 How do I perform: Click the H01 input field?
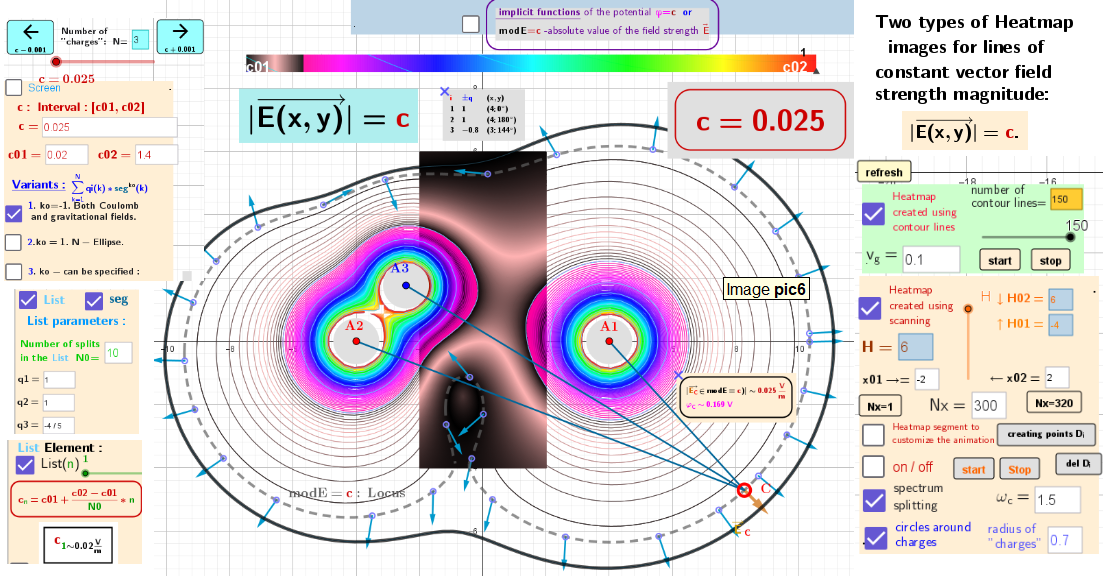(x=1061, y=324)
